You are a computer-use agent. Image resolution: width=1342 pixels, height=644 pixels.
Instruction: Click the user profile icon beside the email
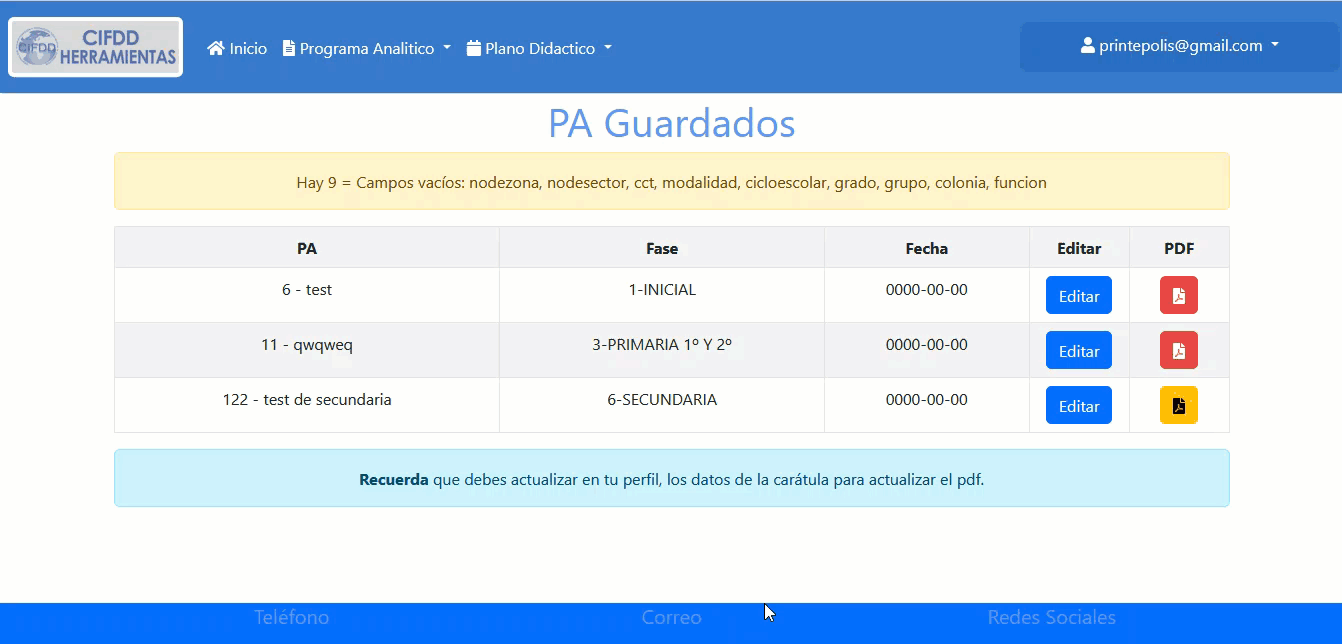click(x=1088, y=46)
